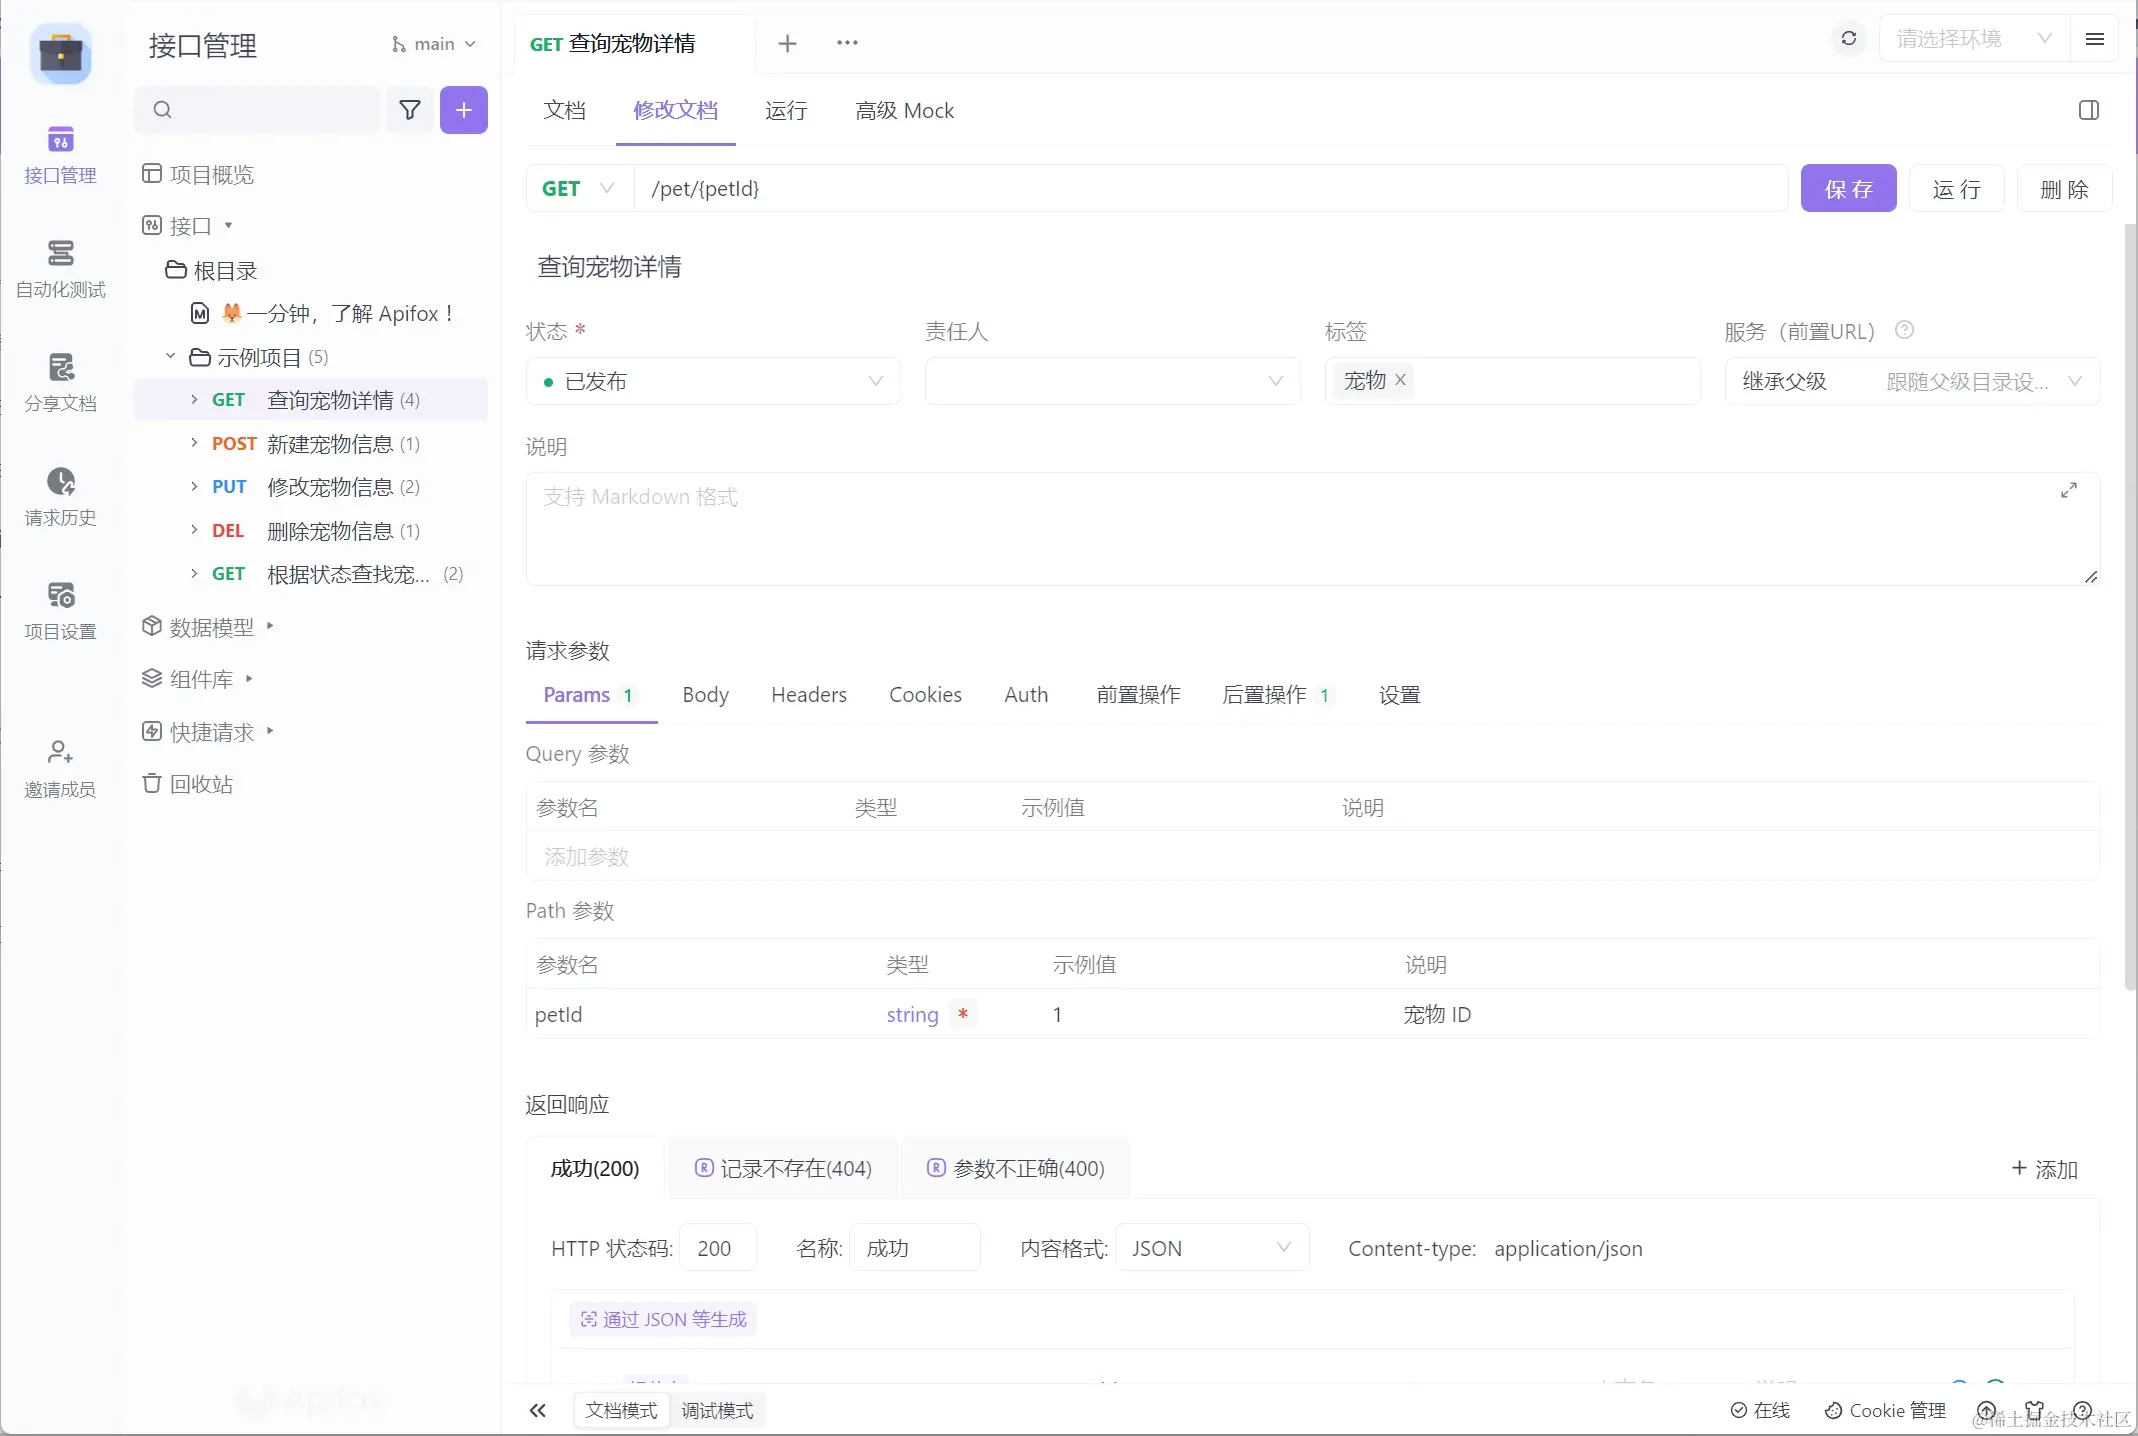
Task: Expand the 说明 Markdown editor fullscreen
Action: [2068, 490]
